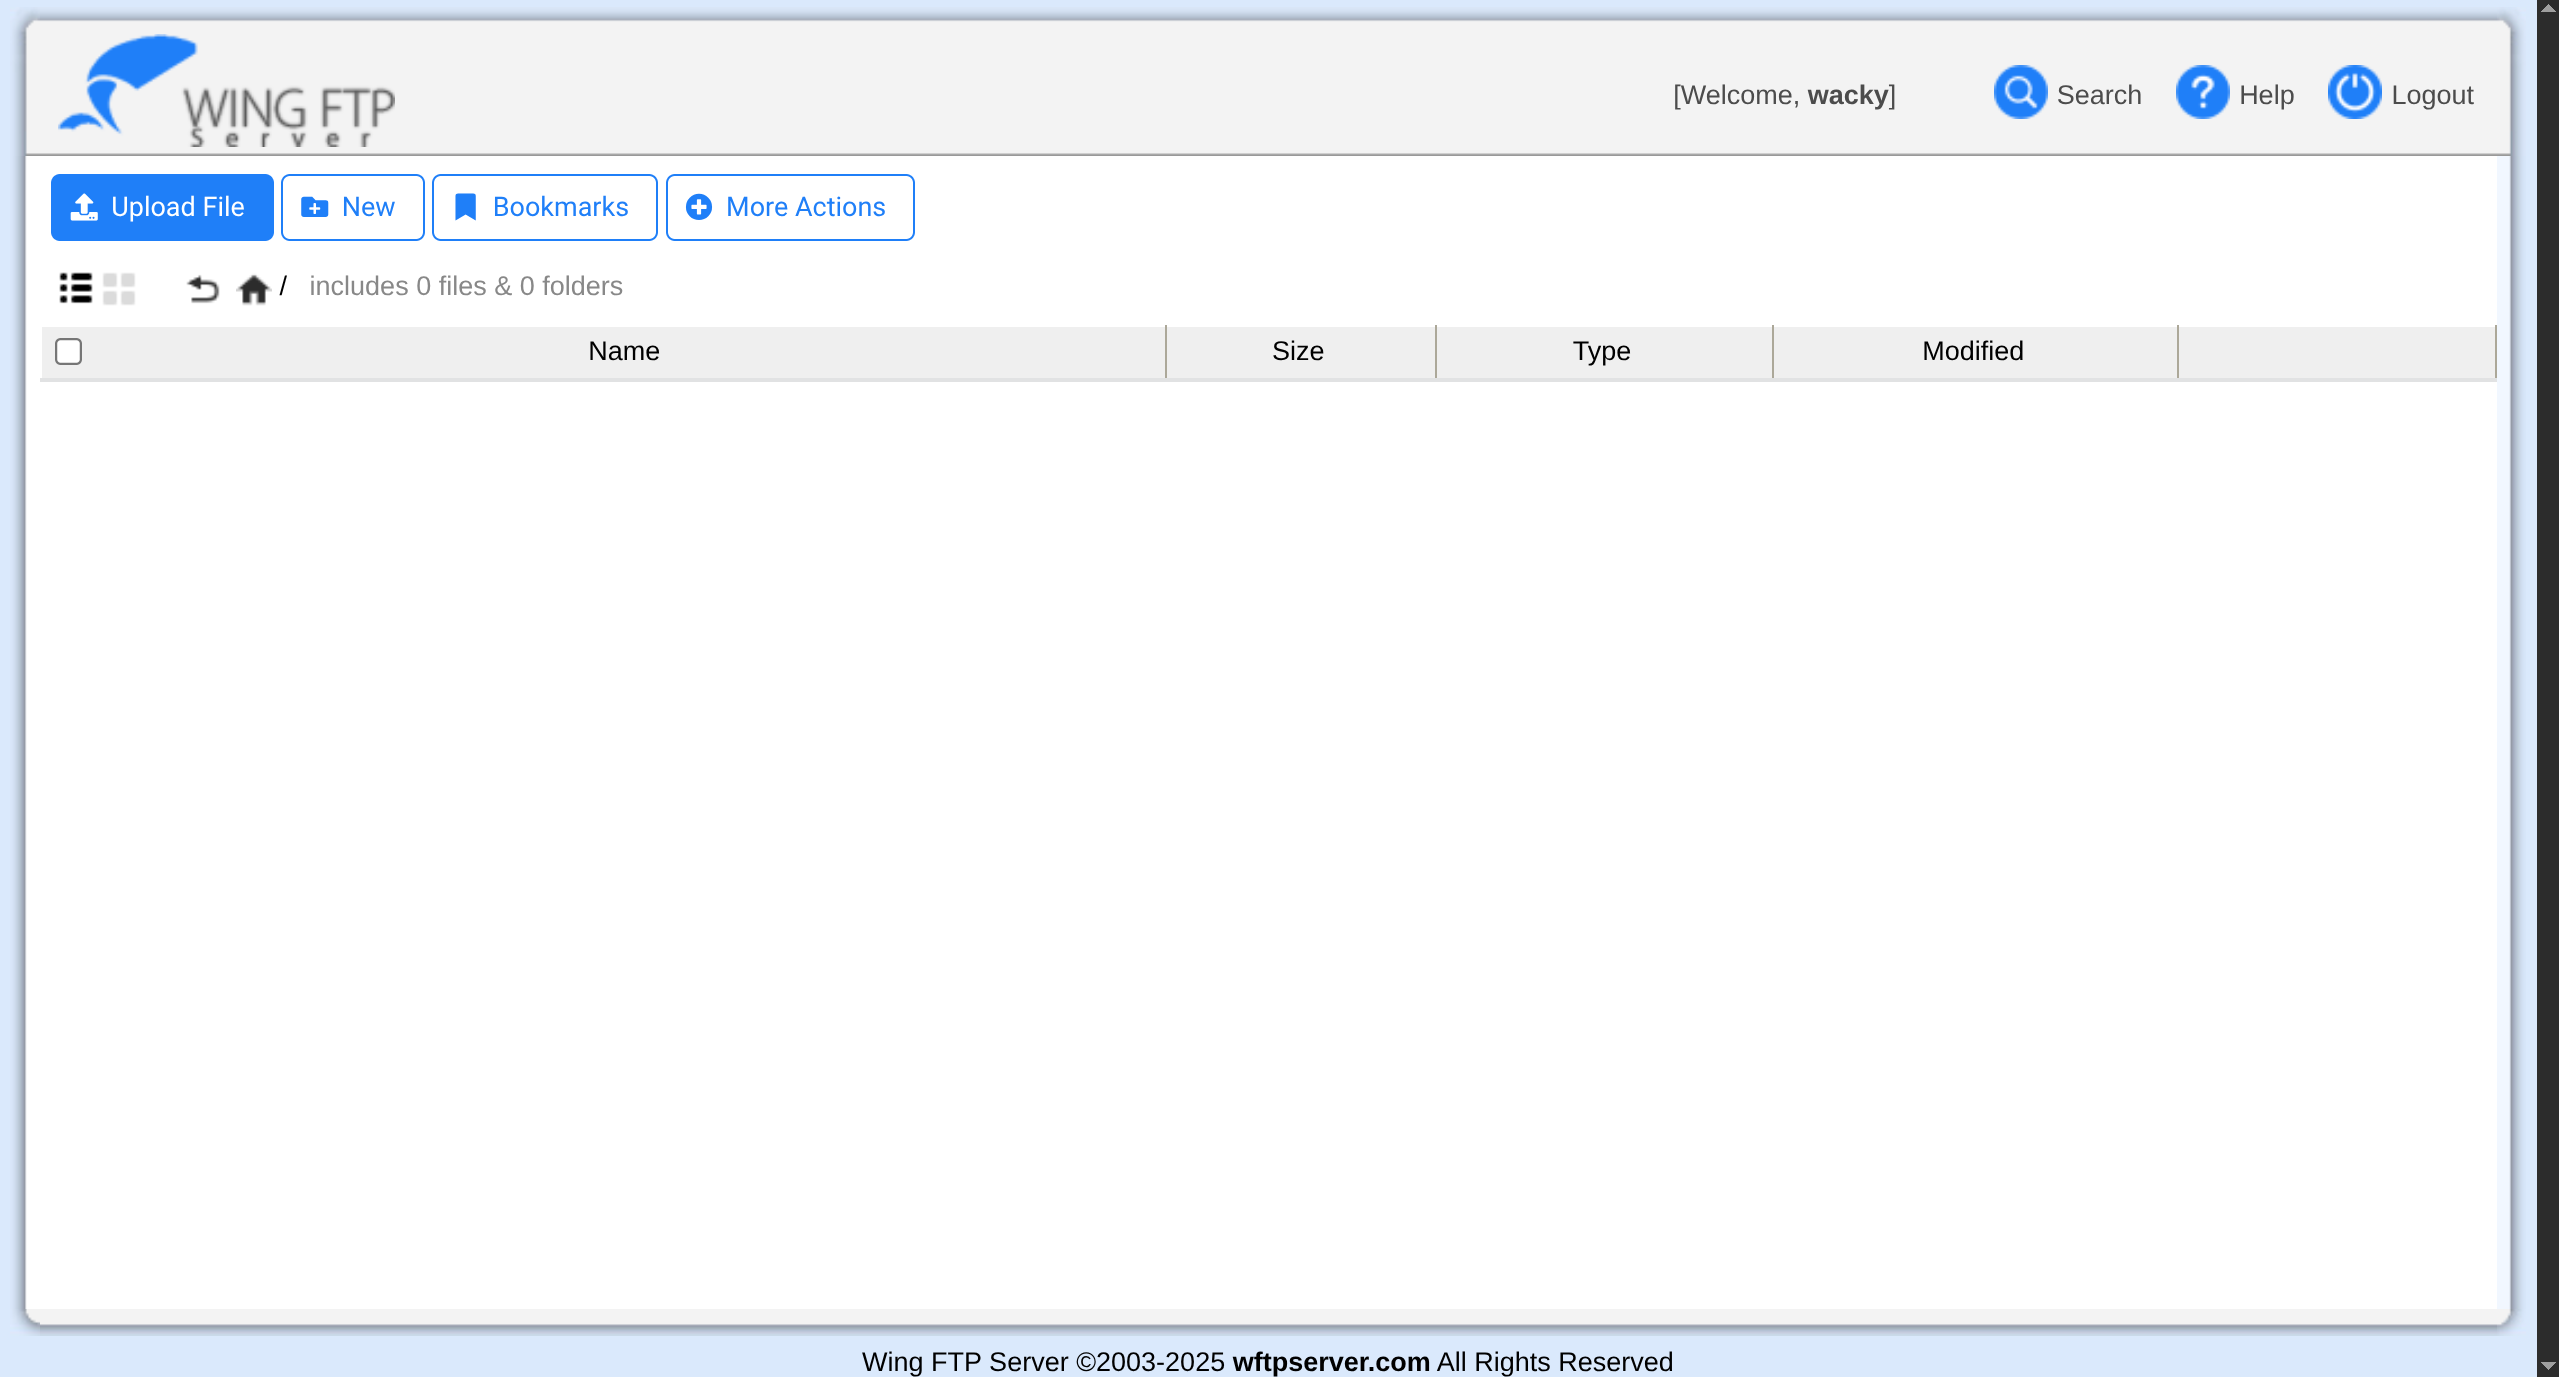Open the Search magnifier icon
Image resolution: width=2559 pixels, height=1377 pixels.
[2020, 93]
